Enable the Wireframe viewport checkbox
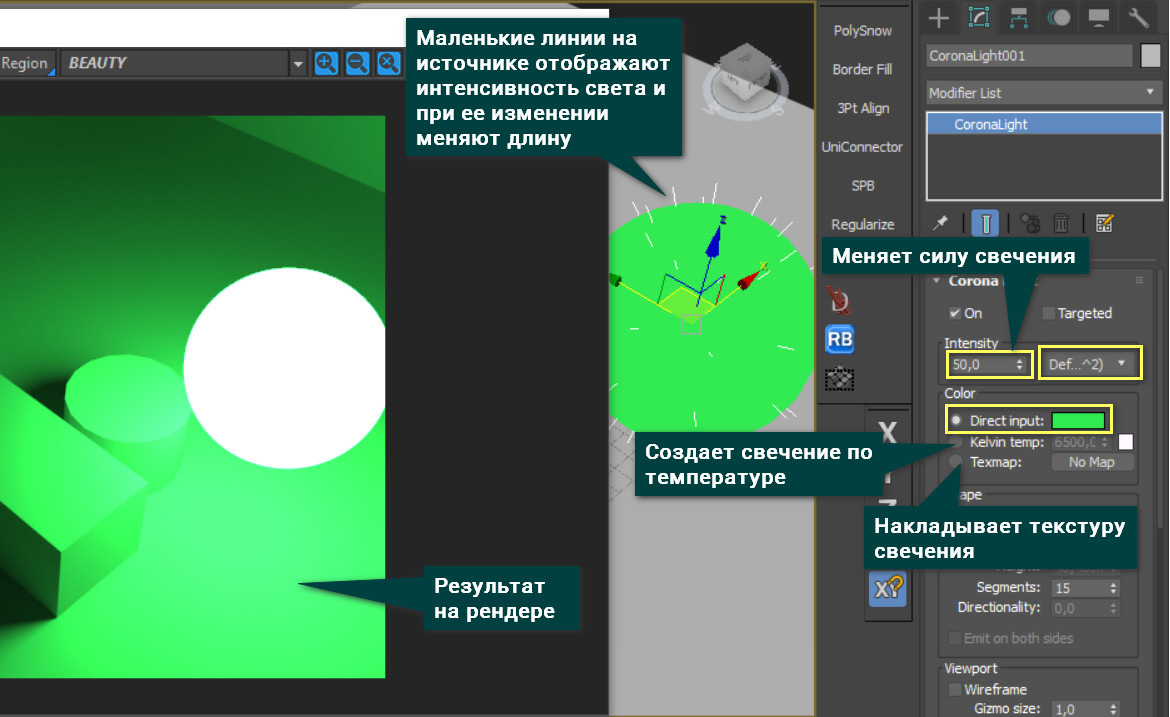 pyautogui.click(x=954, y=689)
